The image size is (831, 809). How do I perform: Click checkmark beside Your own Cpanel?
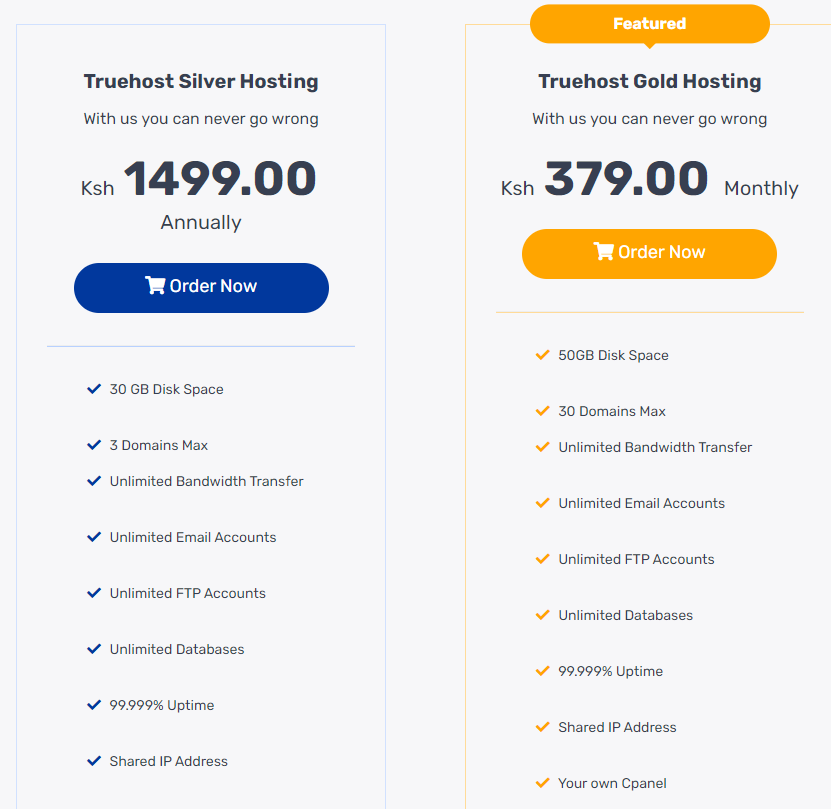(543, 783)
